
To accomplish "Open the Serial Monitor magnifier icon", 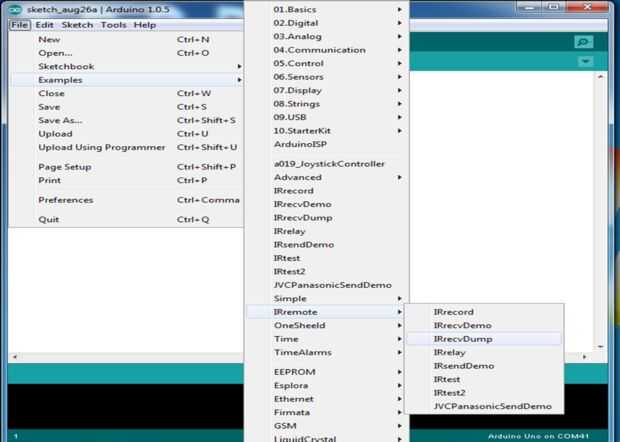I will pyautogui.click(x=584, y=42).
